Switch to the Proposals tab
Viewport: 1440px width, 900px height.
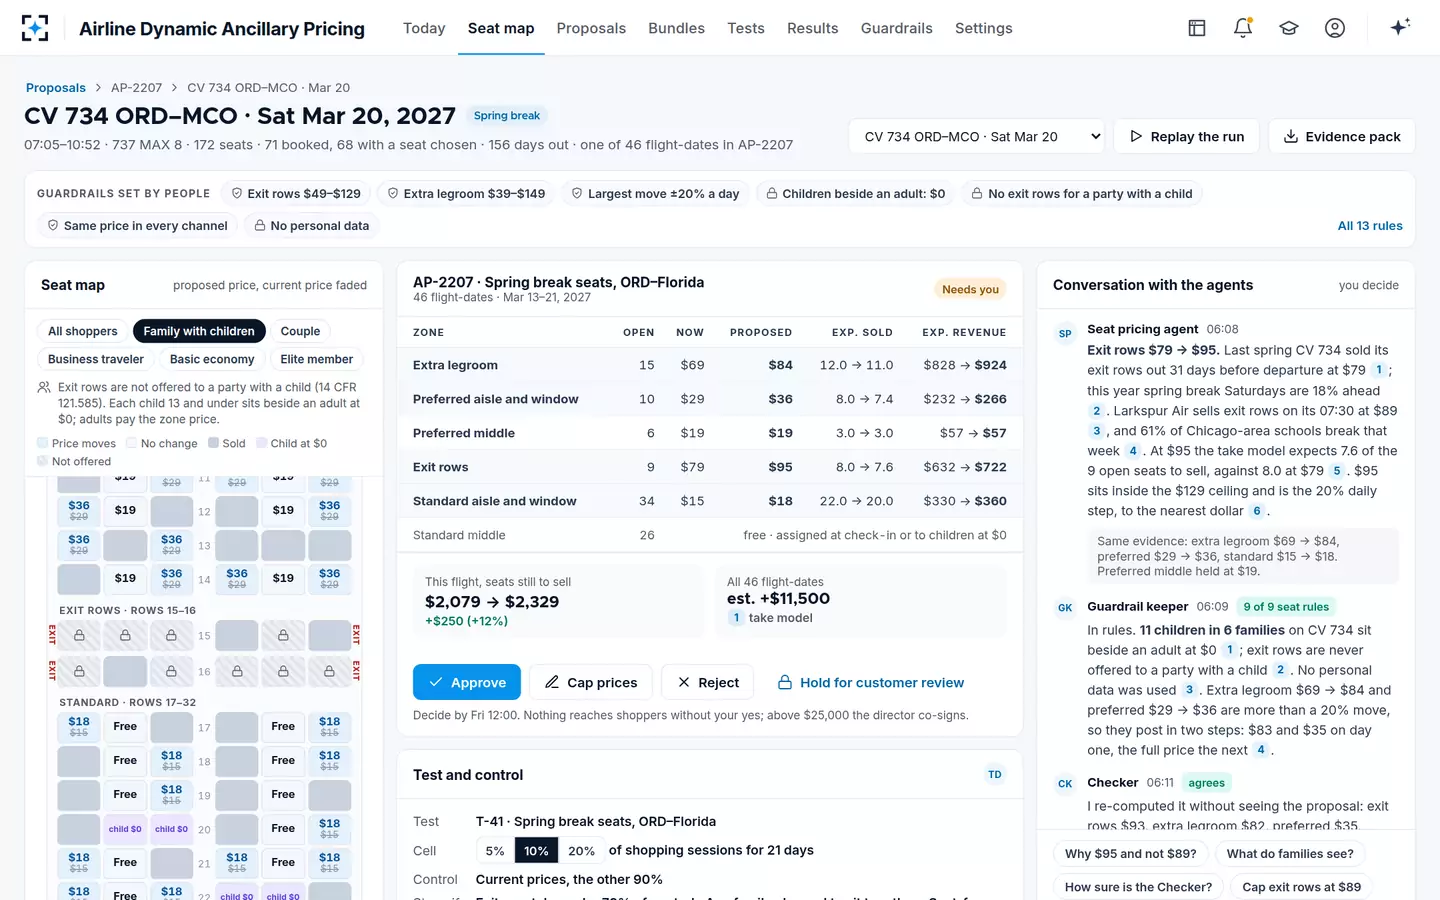(591, 28)
